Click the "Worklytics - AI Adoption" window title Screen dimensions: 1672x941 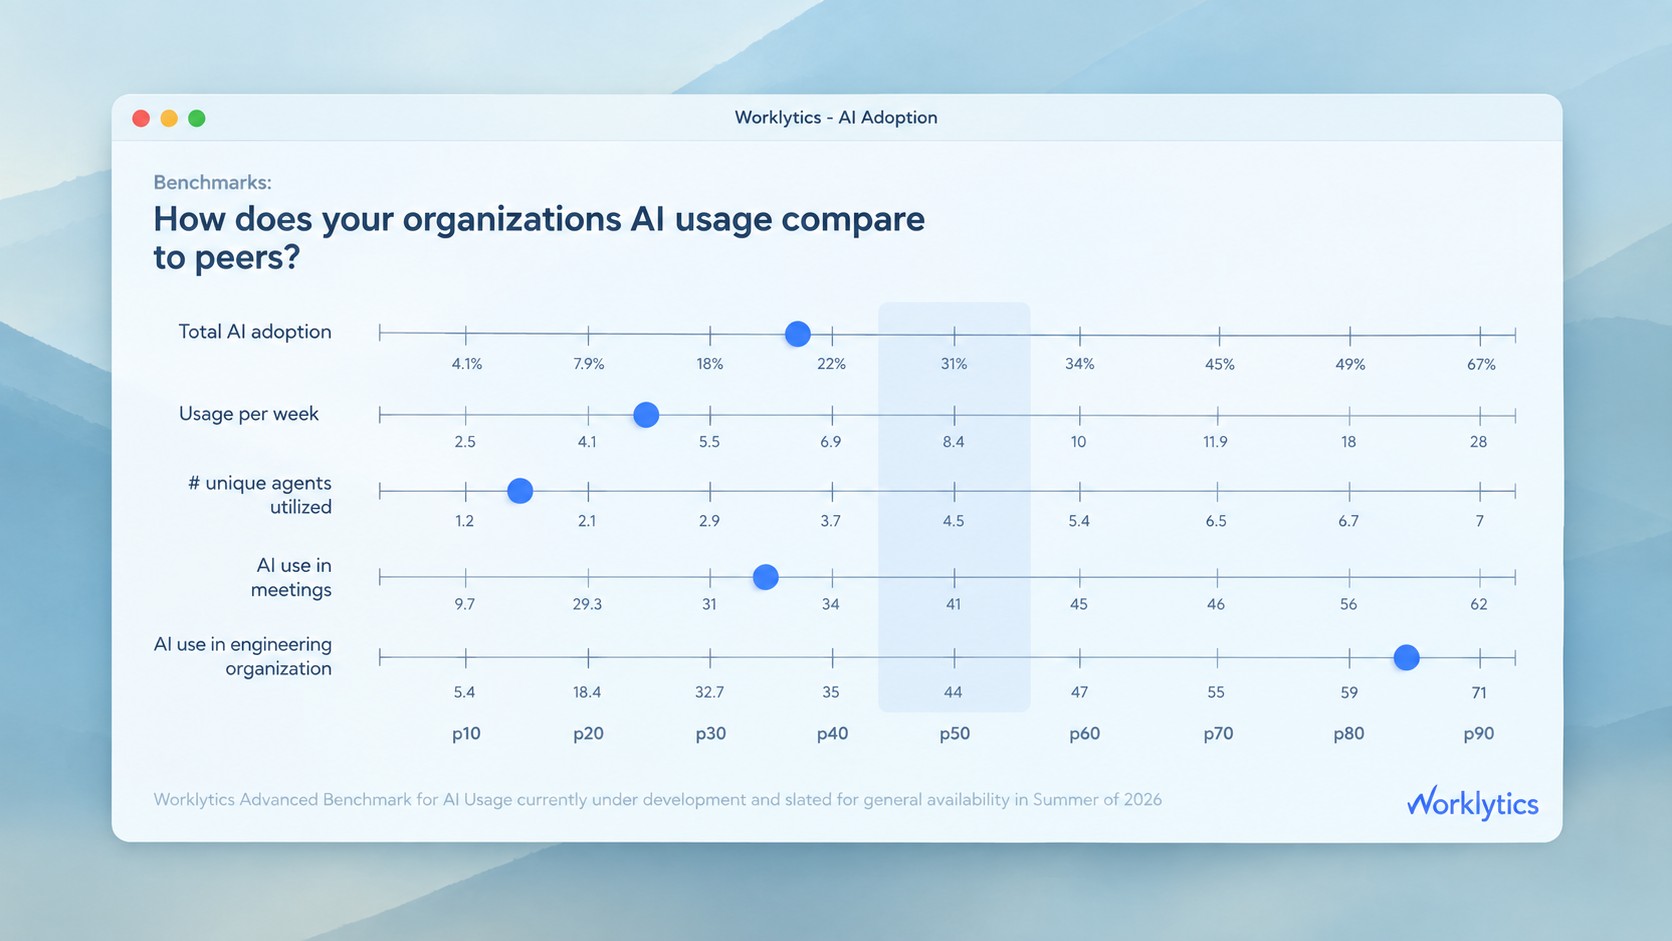point(836,117)
